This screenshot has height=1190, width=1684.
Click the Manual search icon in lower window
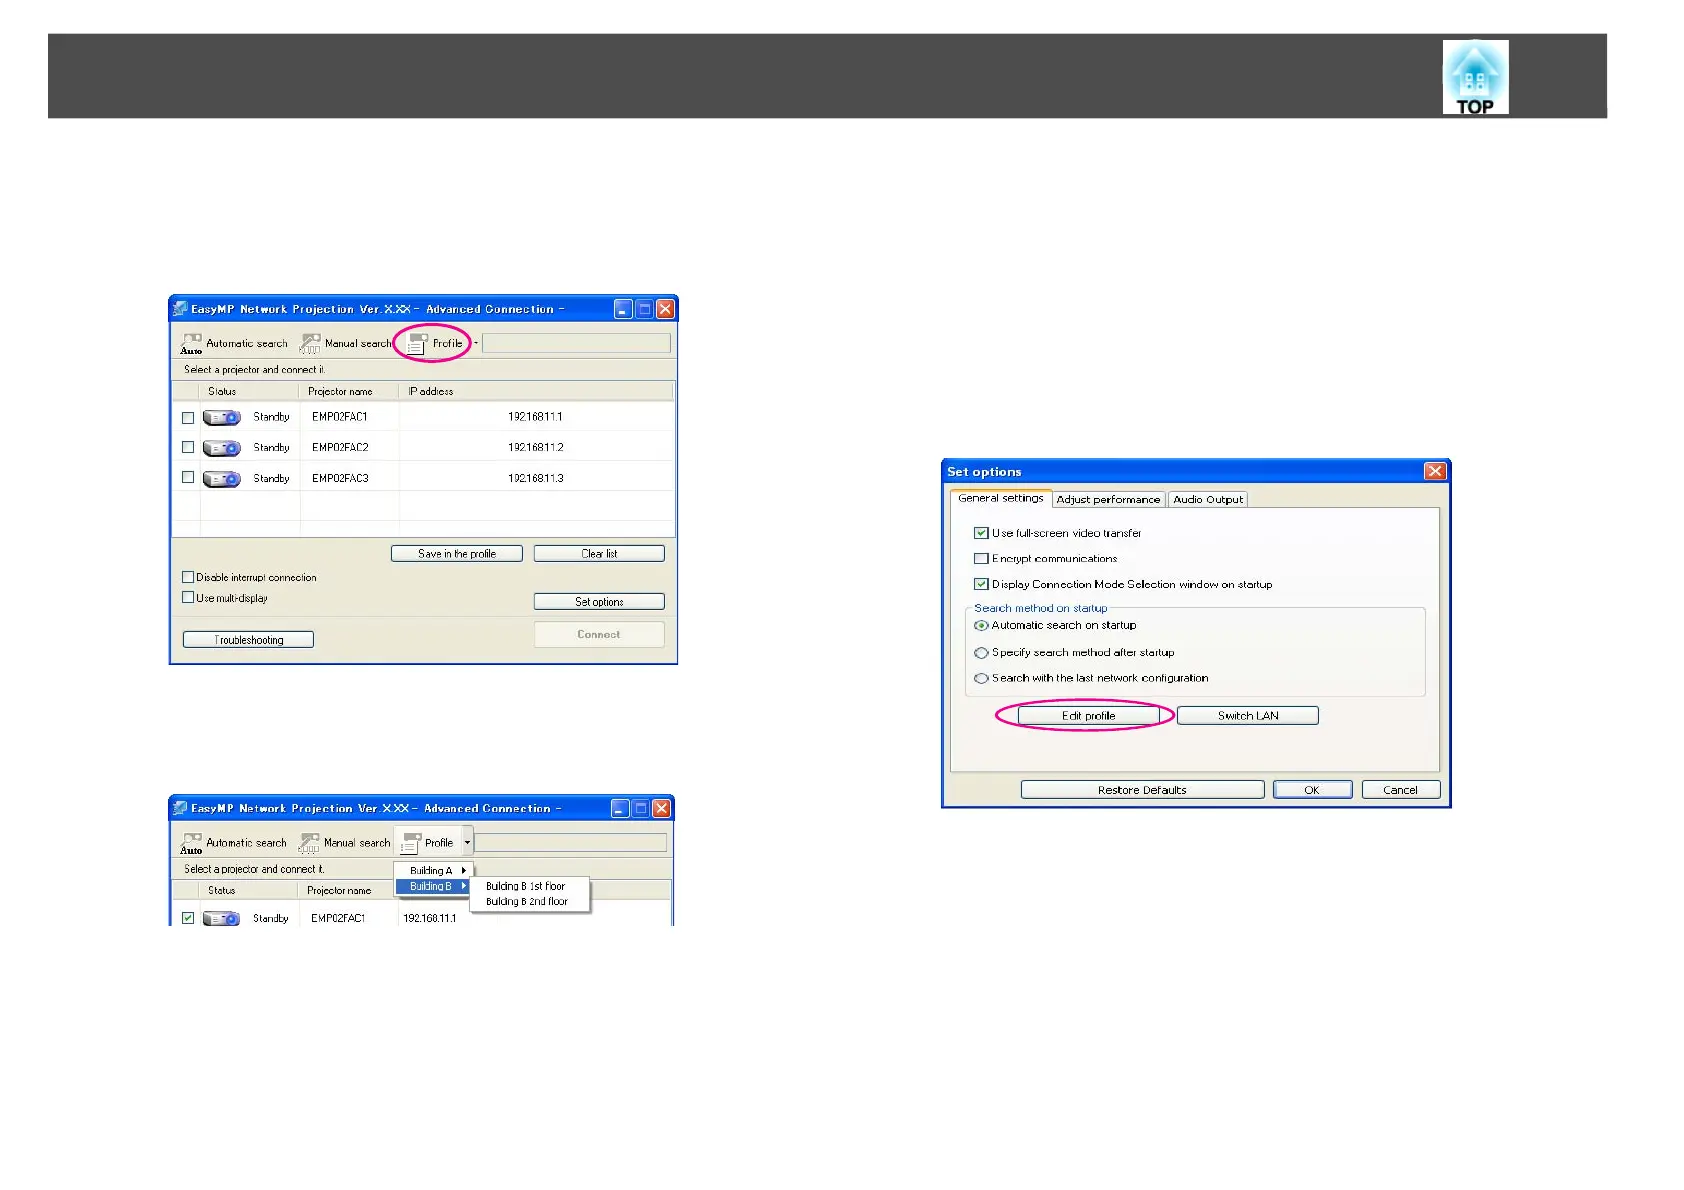(x=310, y=843)
